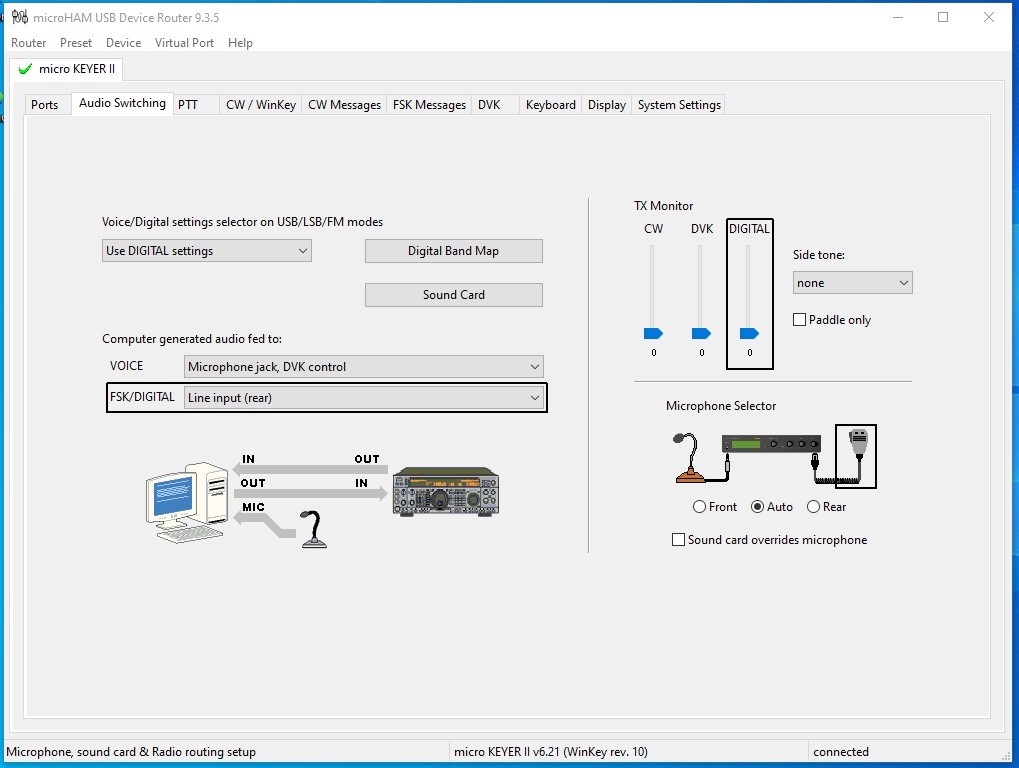This screenshot has height=768, width=1019.
Task: Click the desk microphone in audio routing diagram
Action: coord(314,530)
